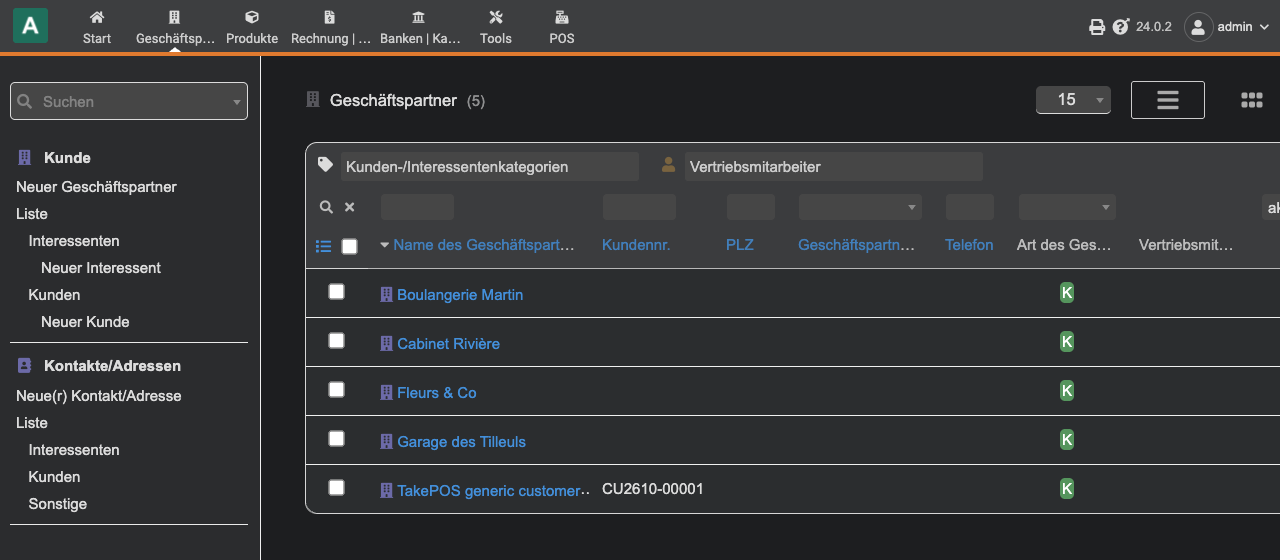This screenshot has height=560, width=1280.
Task: Click the Vertriebsmitarbeiter person icon
Action: tap(669, 165)
